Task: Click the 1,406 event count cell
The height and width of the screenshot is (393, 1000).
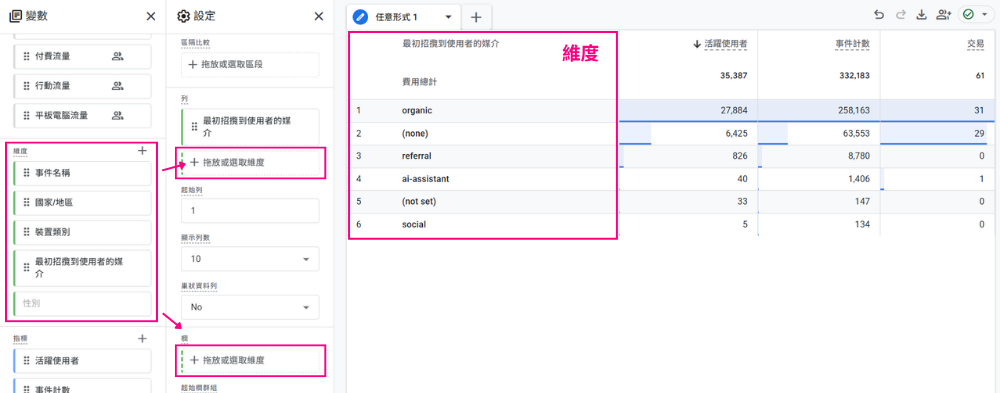Action: point(859,179)
